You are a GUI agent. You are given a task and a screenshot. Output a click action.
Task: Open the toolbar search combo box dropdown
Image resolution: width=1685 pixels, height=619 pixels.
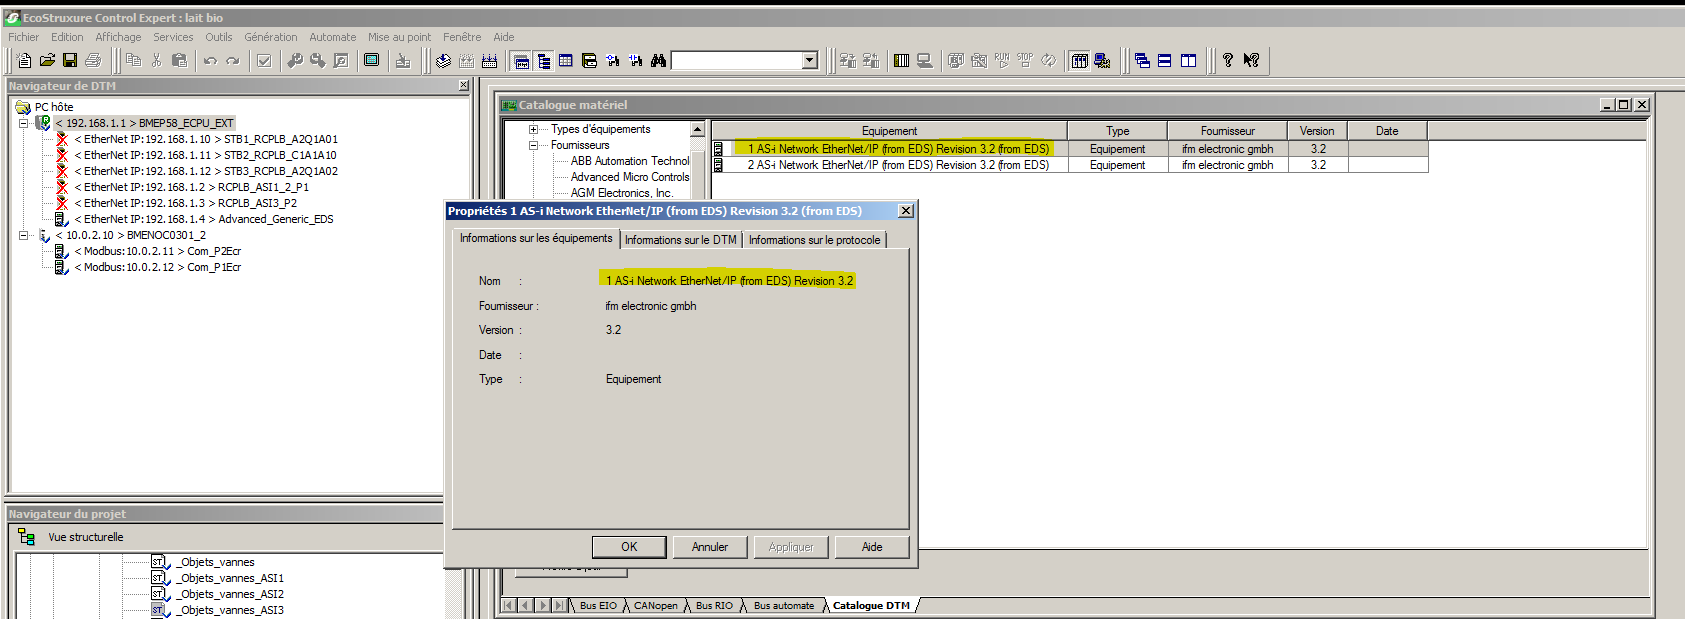810,61
